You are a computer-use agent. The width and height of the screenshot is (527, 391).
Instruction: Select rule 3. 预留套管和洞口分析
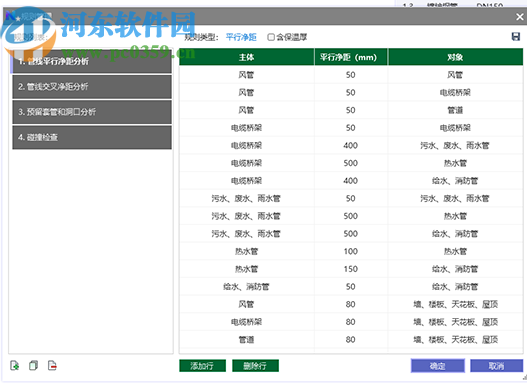[x=92, y=112]
